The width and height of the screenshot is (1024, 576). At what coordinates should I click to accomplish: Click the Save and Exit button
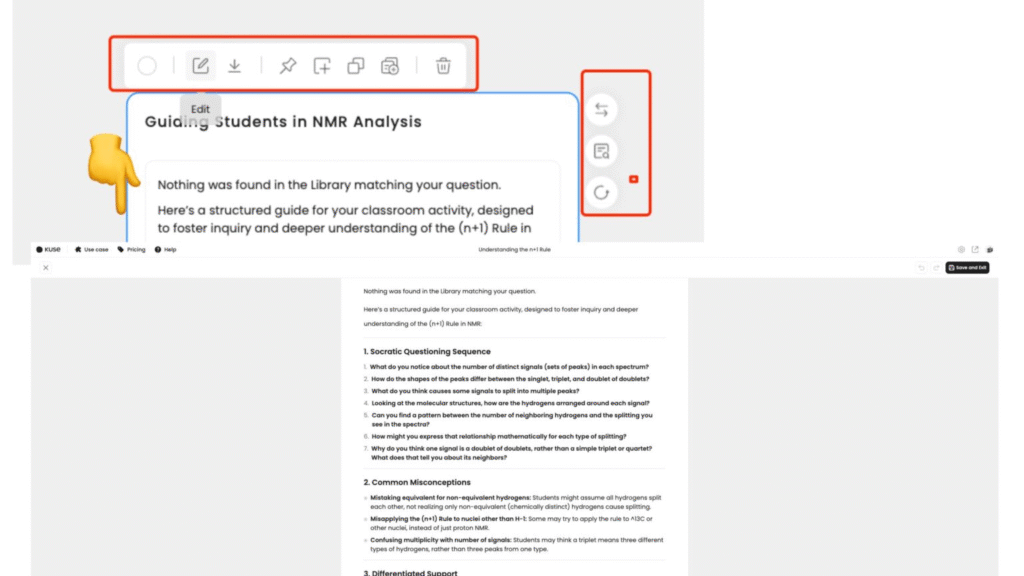coord(967,268)
